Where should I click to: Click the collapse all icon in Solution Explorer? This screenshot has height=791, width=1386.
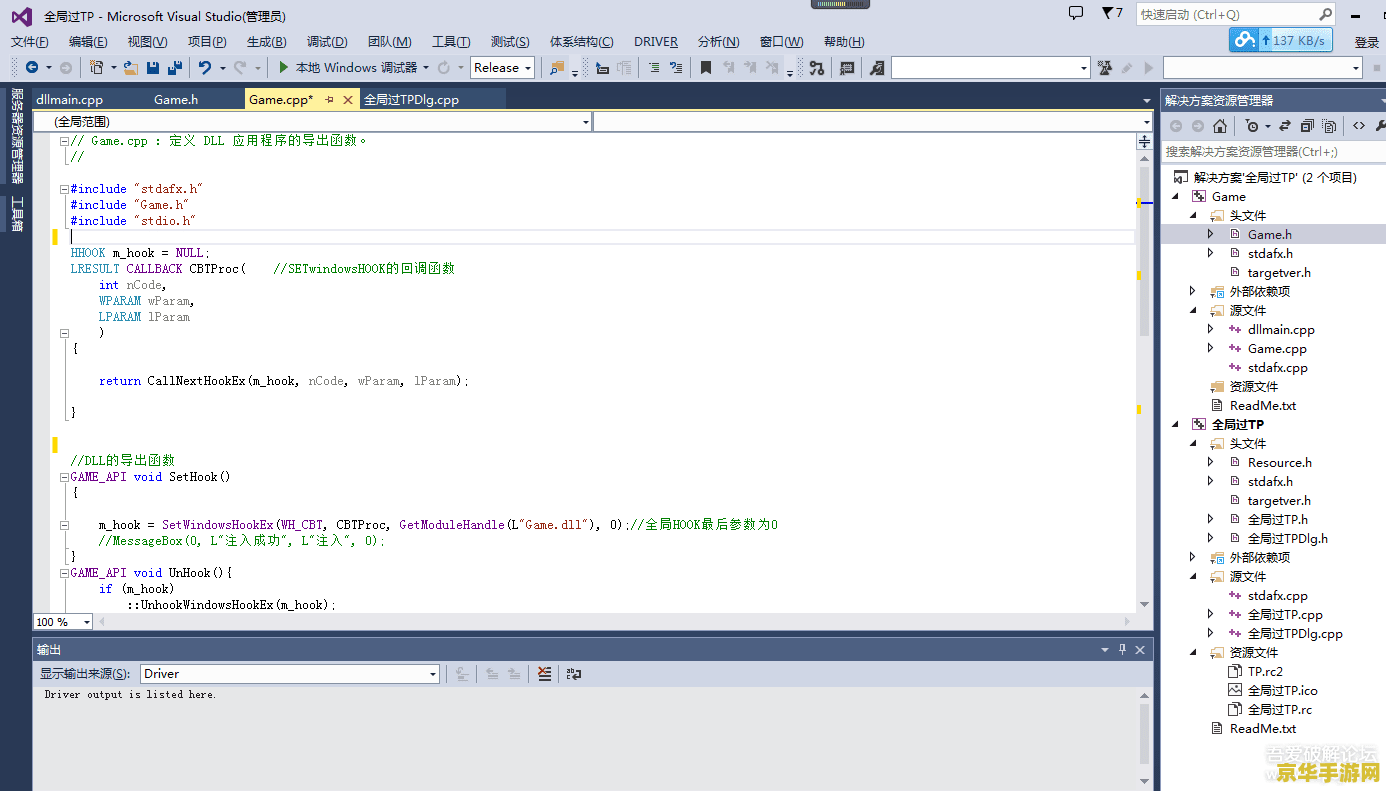1307,126
